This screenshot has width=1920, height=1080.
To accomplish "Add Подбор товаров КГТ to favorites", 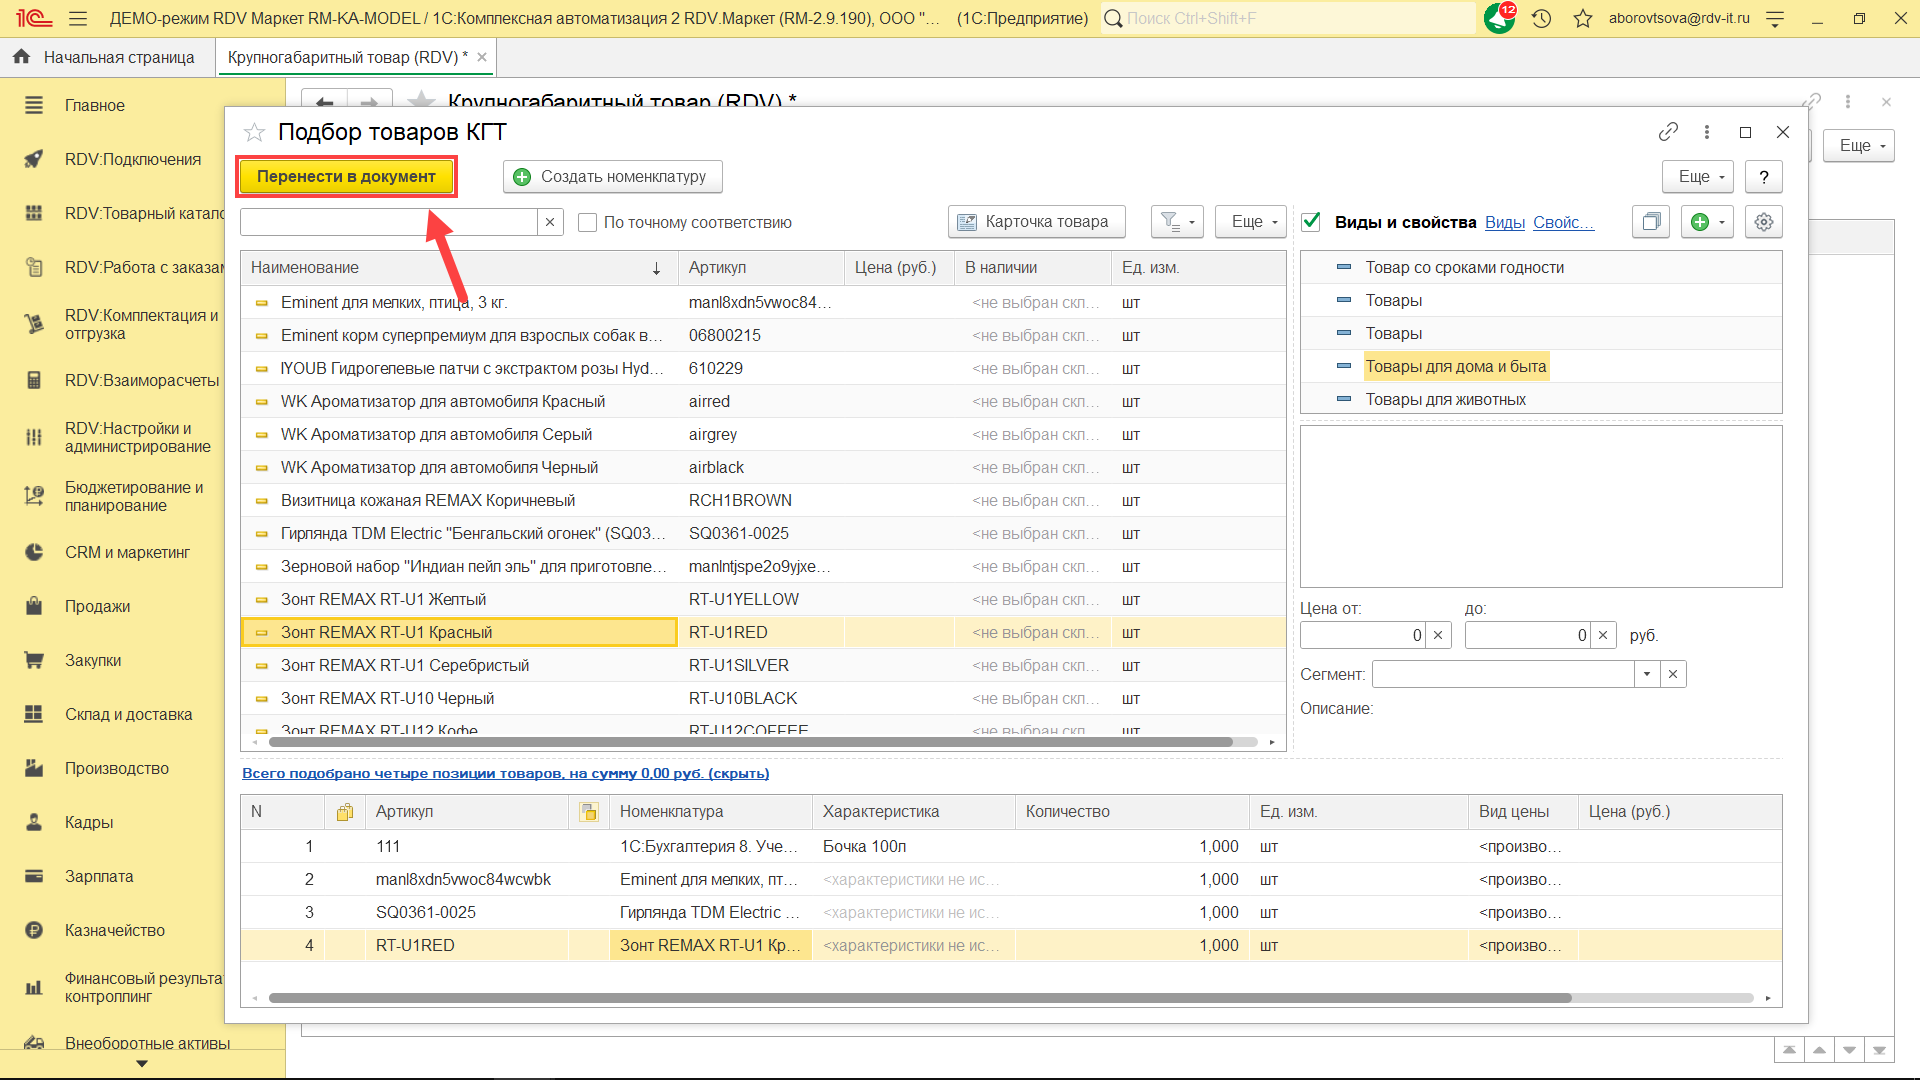I will pyautogui.click(x=254, y=132).
